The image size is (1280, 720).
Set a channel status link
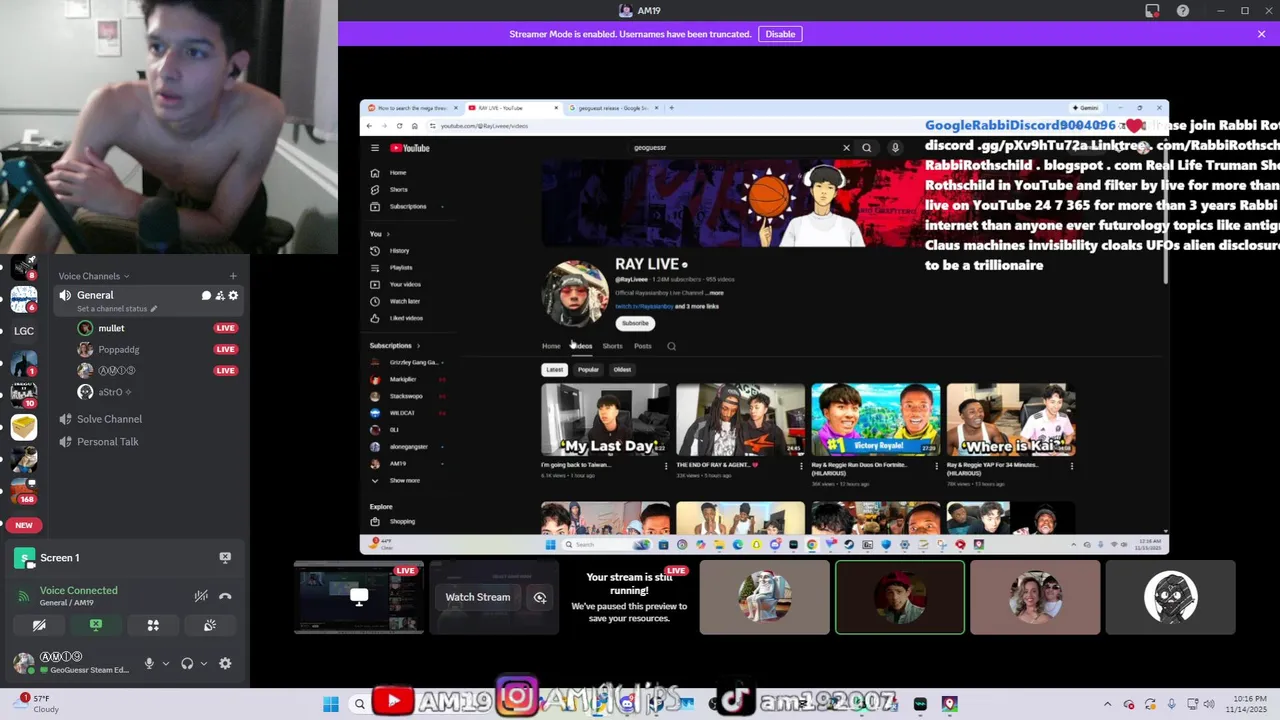click(x=117, y=309)
